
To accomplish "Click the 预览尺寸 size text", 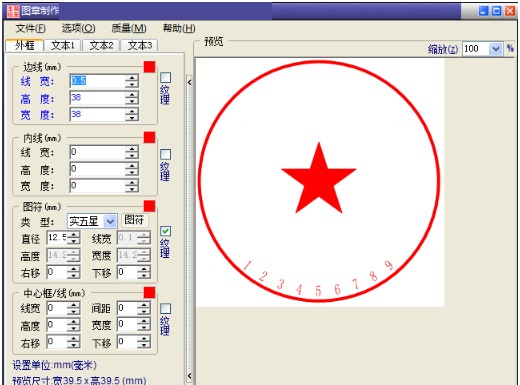I will (79, 380).
